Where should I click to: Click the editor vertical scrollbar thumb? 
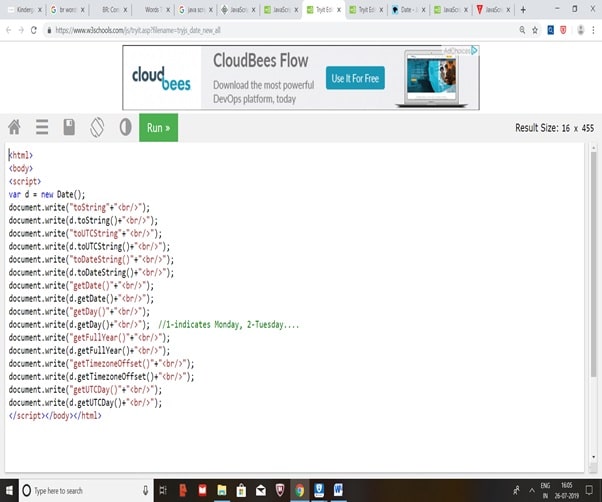pyautogui.click(x=594, y=264)
